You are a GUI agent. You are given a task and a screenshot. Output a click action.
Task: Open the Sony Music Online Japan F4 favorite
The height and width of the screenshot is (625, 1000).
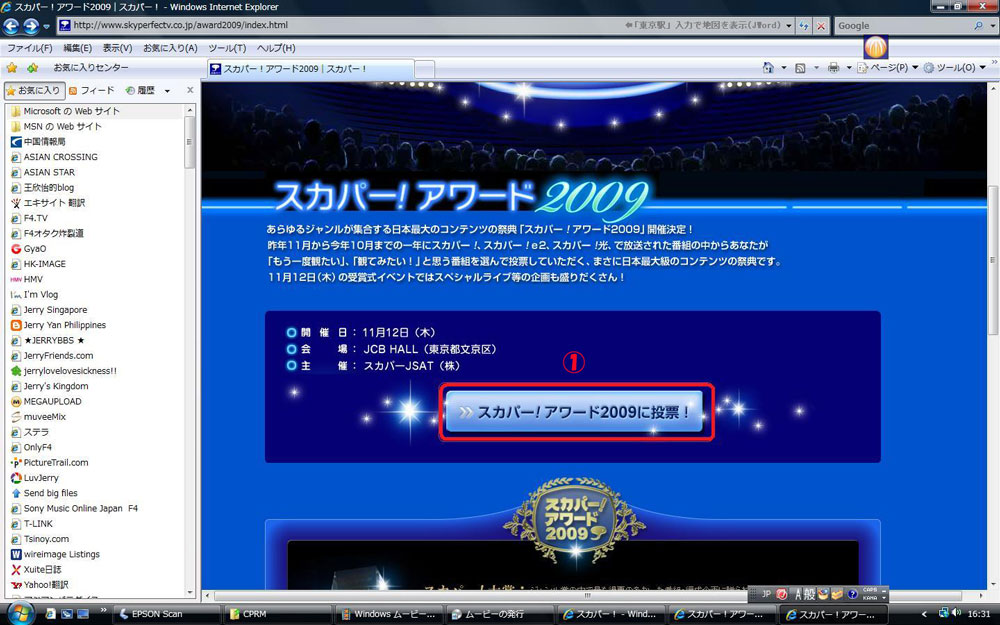[74, 509]
